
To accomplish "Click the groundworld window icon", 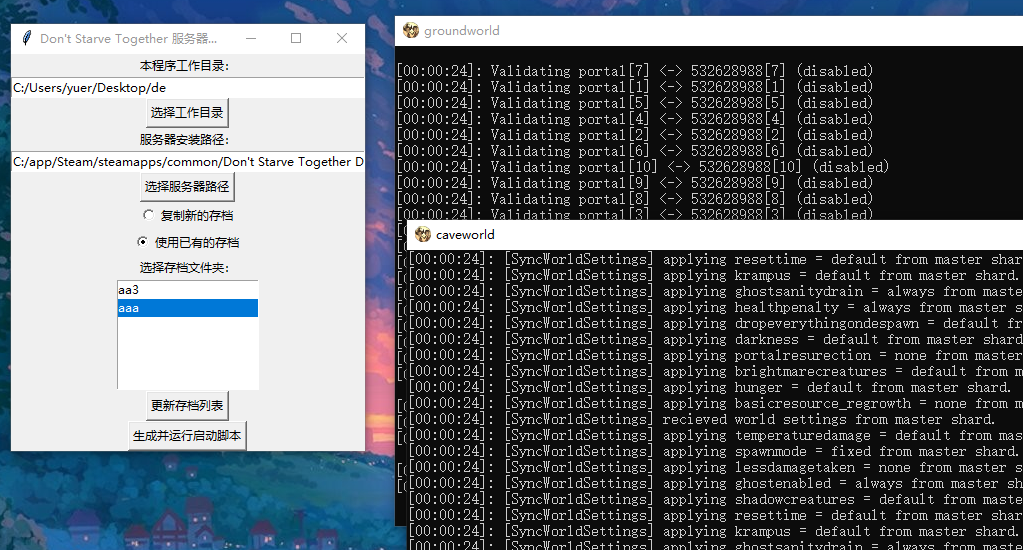I will pyautogui.click(x=410, y=30).
